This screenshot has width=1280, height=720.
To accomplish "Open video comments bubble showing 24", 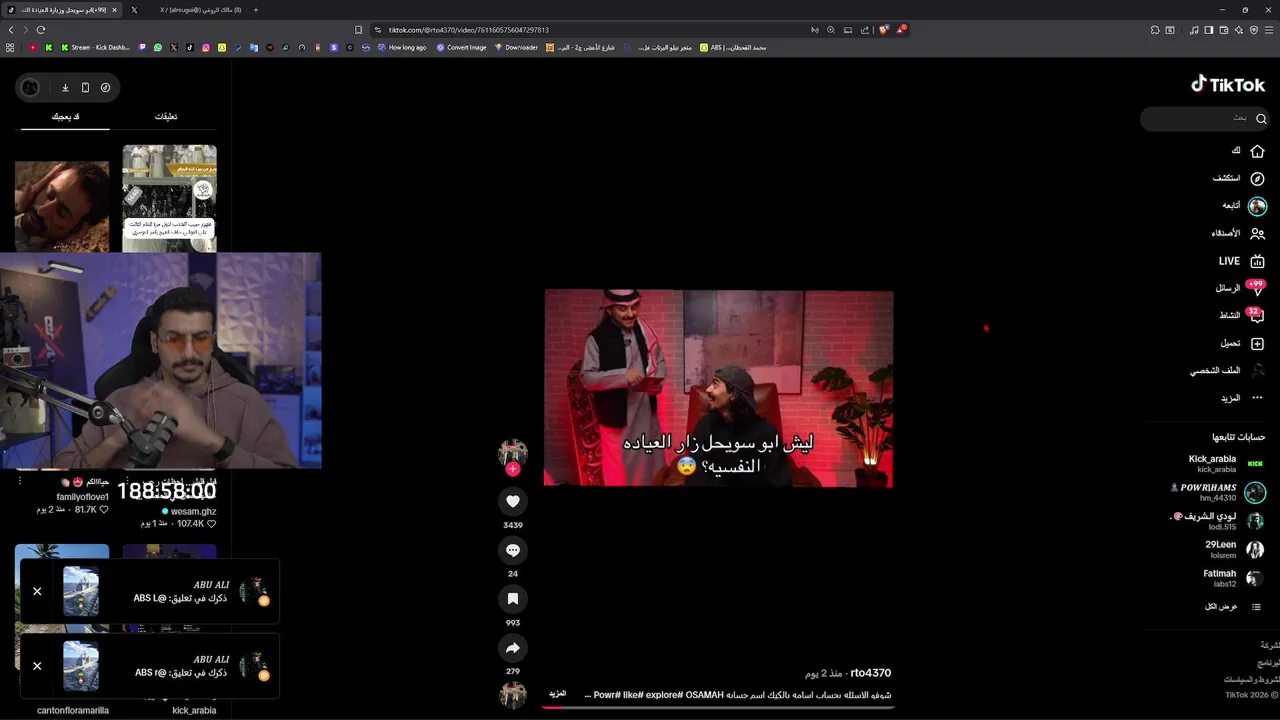I will 513,550.
